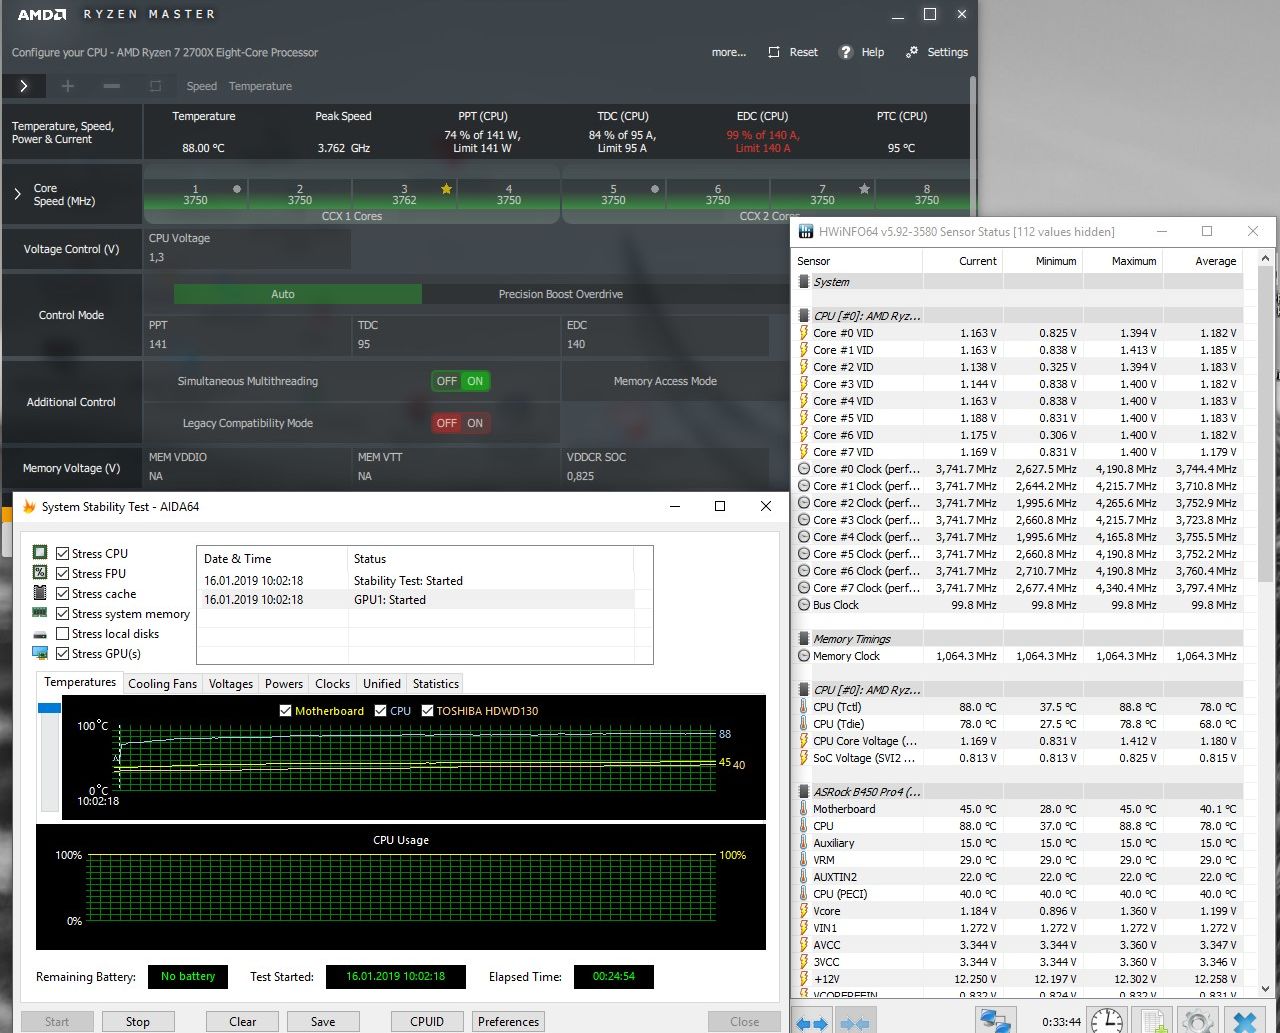Toggle TOSHIBA HDWD130 graph checkbox
This screenshot has height=1033, width=1280.
pyautogui.click(x=427, y=711)
